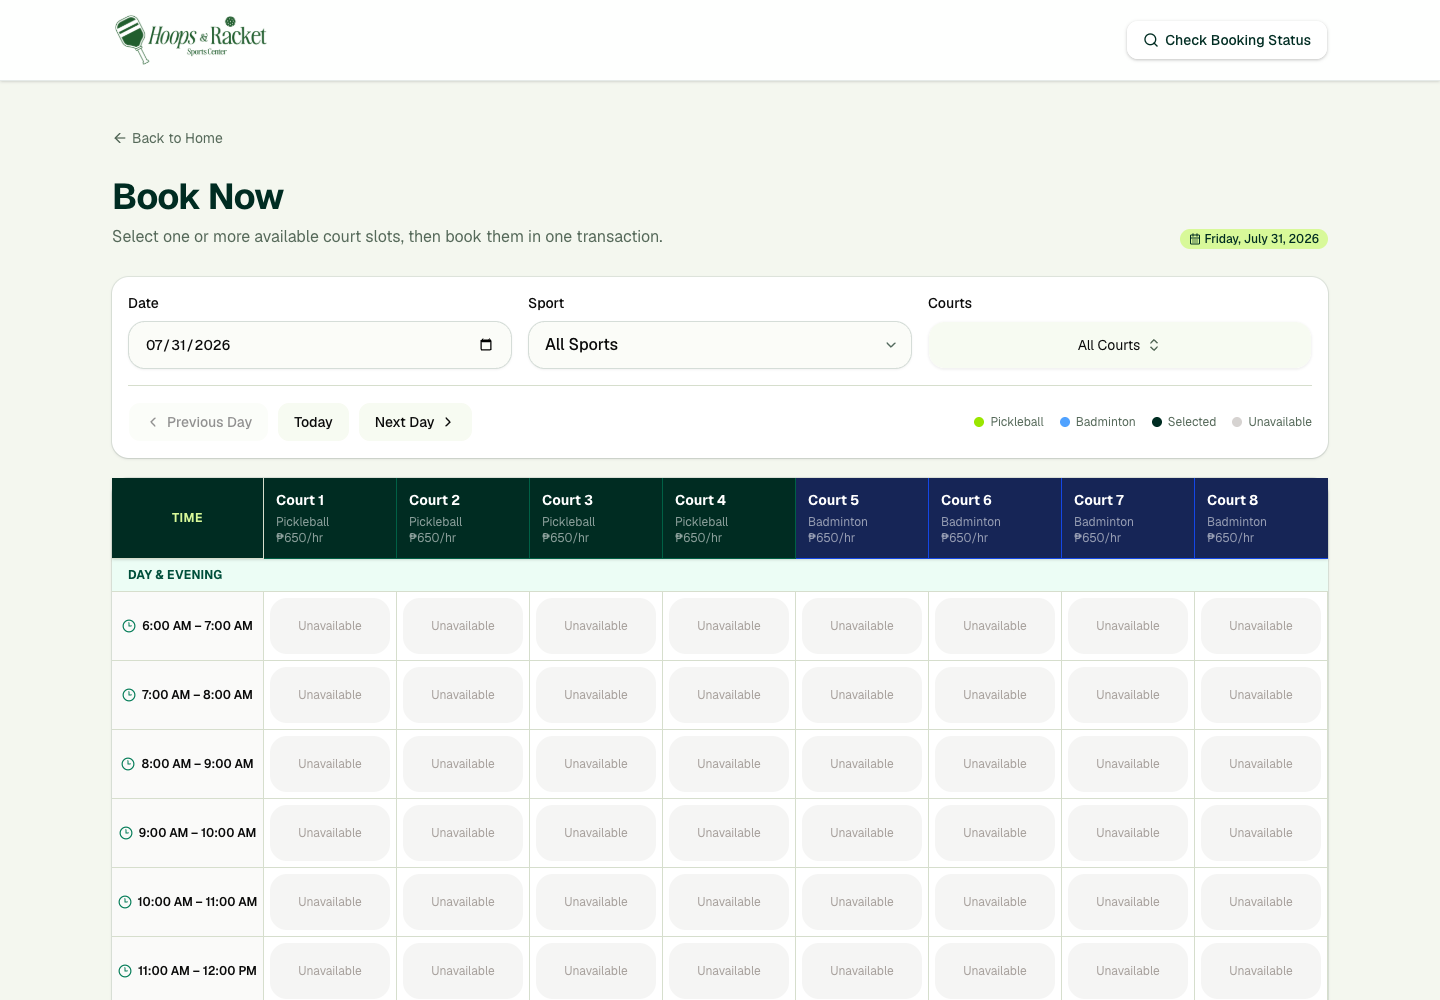Click the Friday, July 31, 2026 badge
Viewport: 1440px width, 1000px height.
(x=1254, y=239)
